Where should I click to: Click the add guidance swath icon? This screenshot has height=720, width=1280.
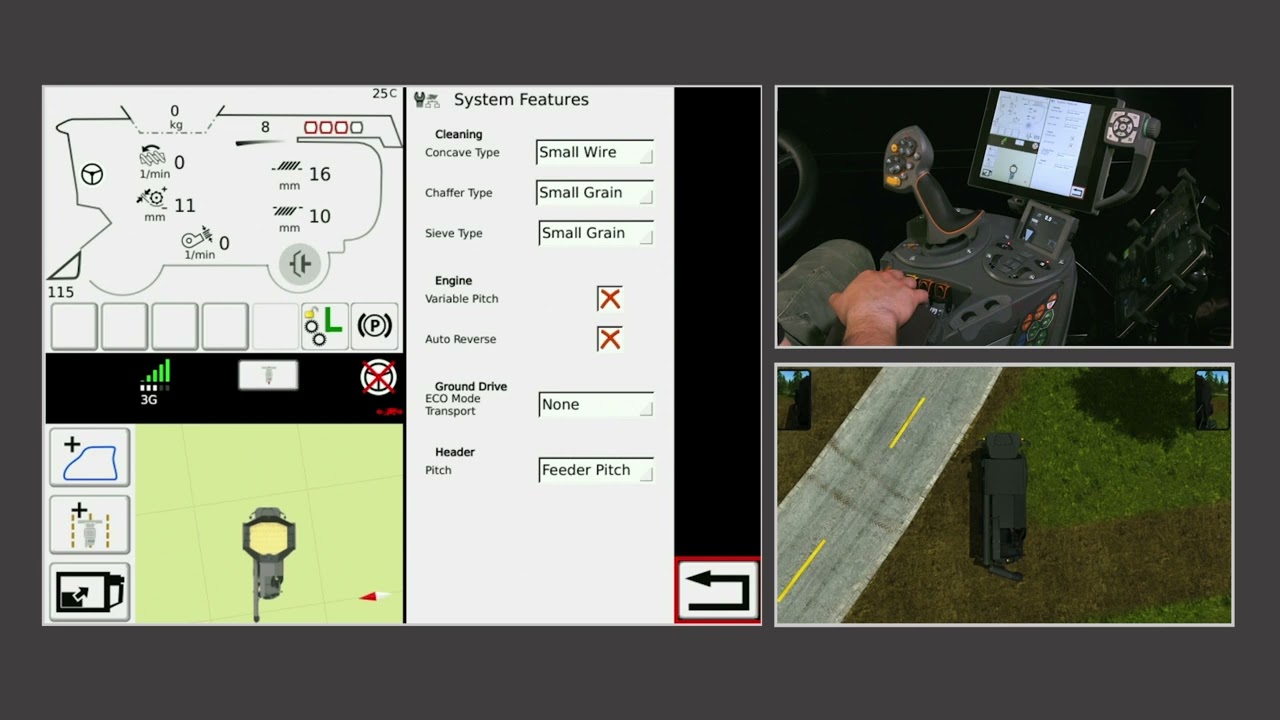click(90, 525)
